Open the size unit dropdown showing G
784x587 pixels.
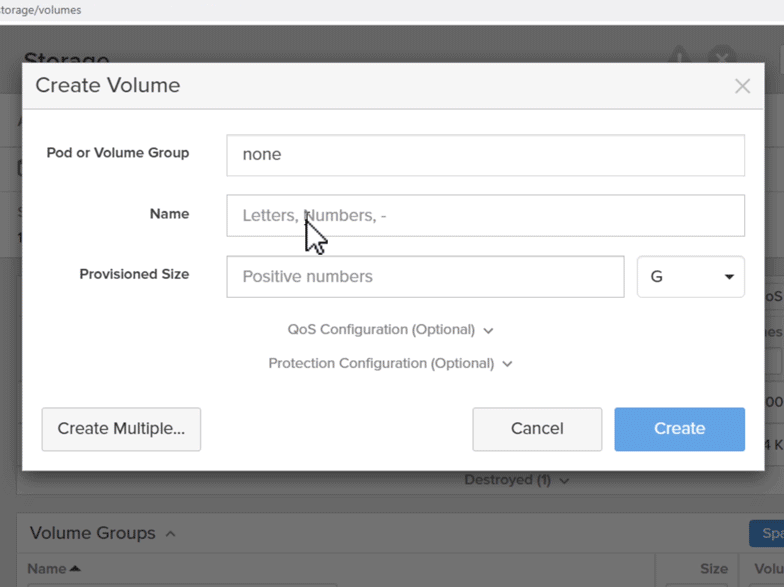pyautogui.click(x=690, y=277)
